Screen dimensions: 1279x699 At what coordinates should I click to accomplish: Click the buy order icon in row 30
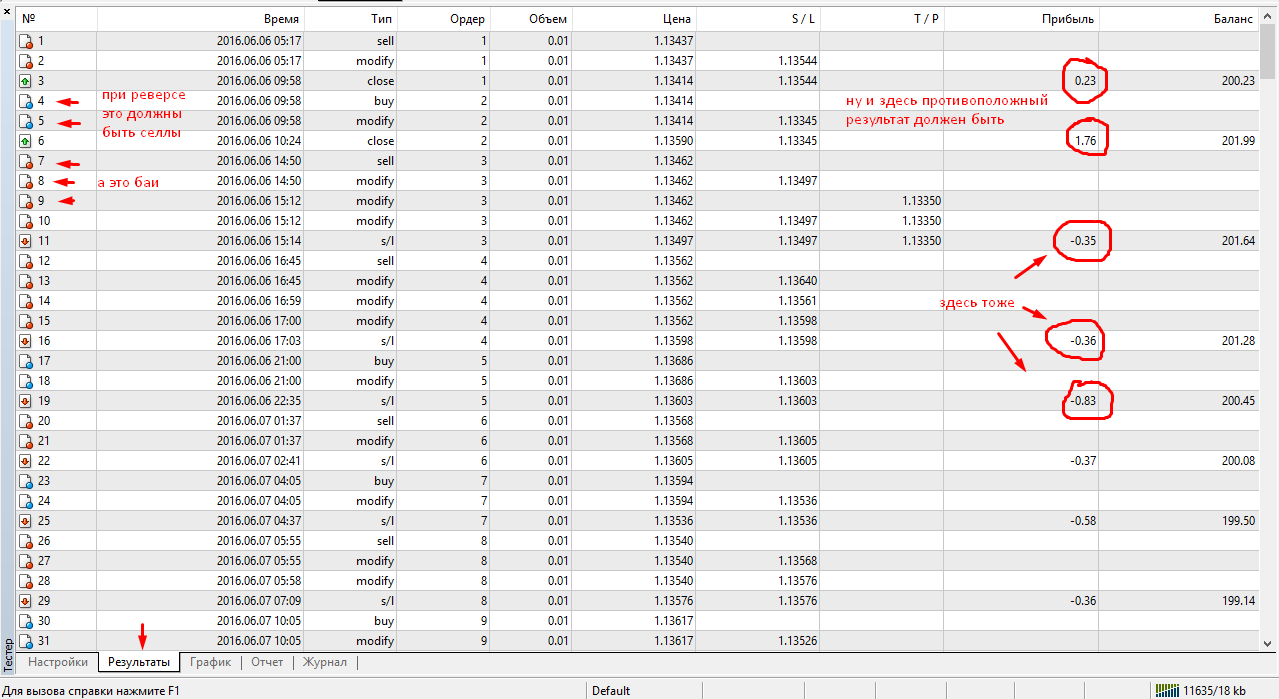[x=26, y=621]
